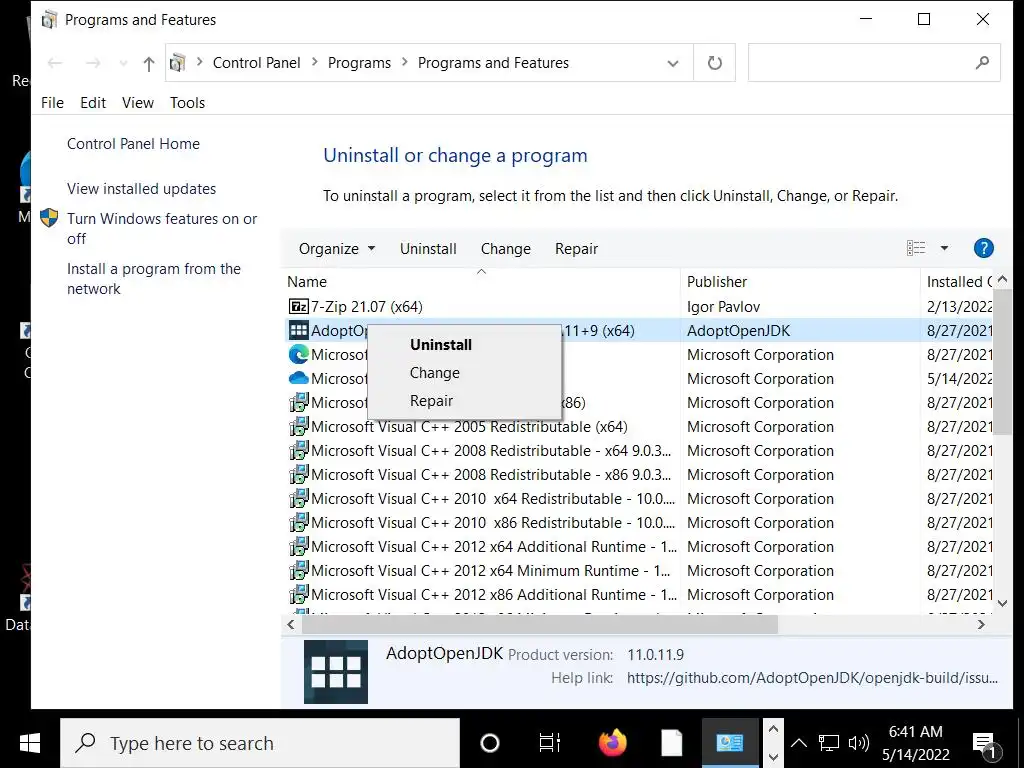Go up one level with the up arrow
The height and width of the screenshot is (768, 1024).
pyautogui.click(x=149, y=63)
